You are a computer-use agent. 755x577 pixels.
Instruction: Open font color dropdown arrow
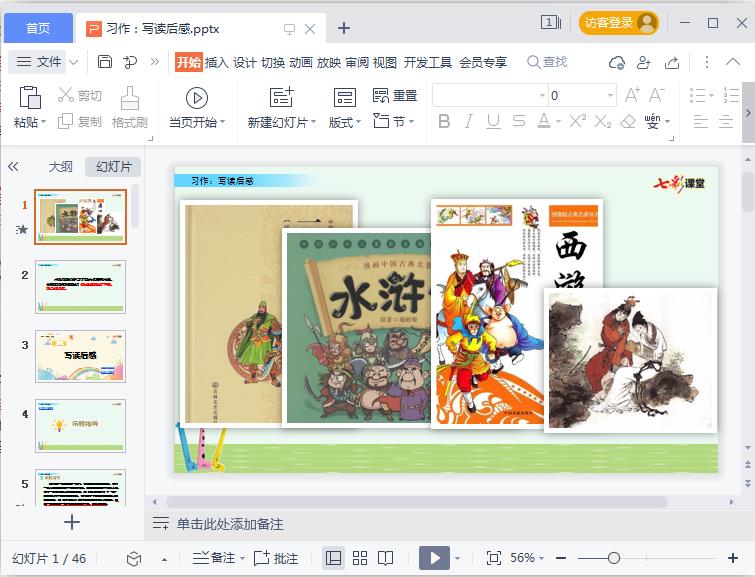[559, 121]
